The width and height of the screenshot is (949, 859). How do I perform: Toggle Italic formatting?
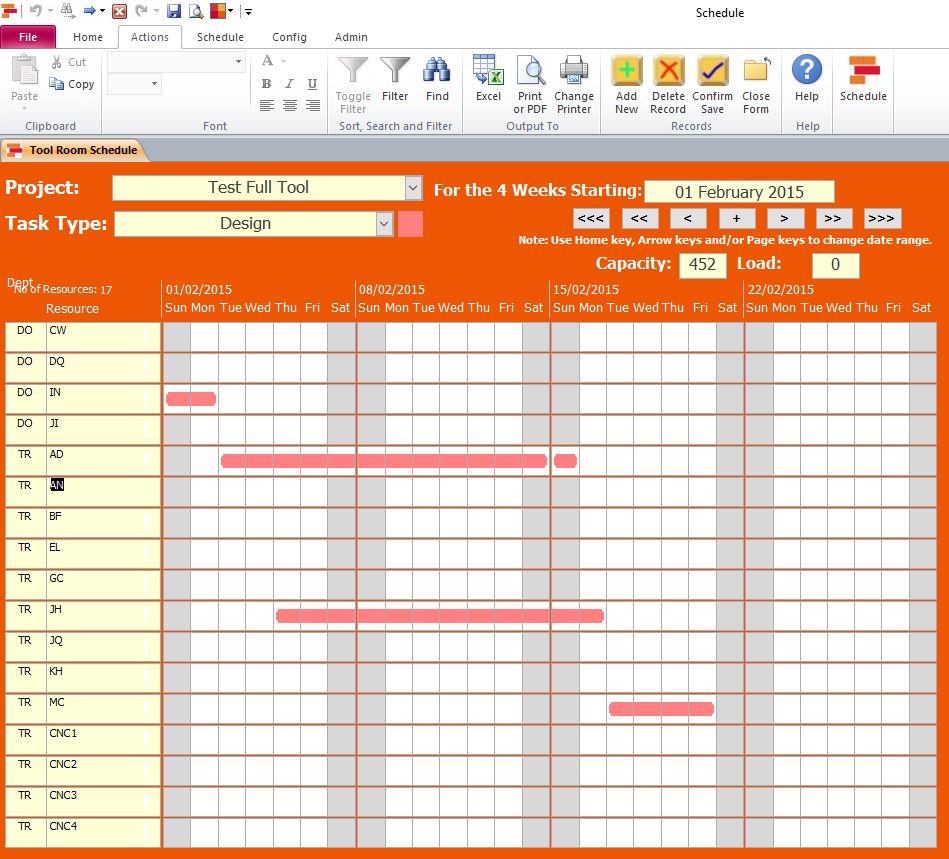[x=289, y=84]
